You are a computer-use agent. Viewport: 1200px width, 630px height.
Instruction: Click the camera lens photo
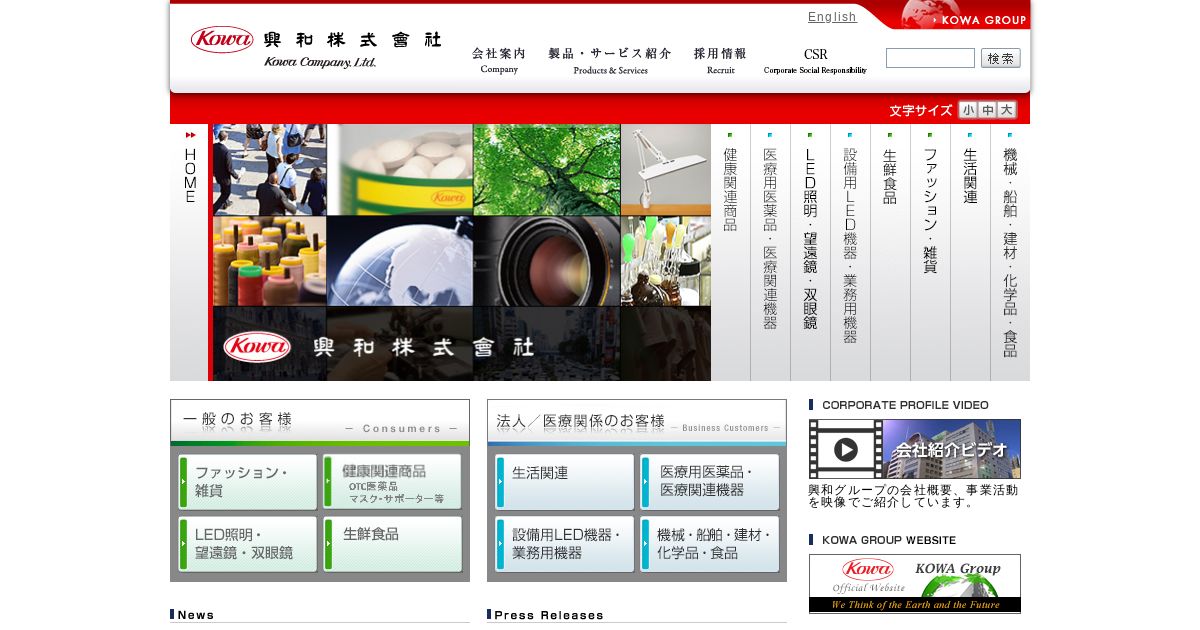(547, 261)
